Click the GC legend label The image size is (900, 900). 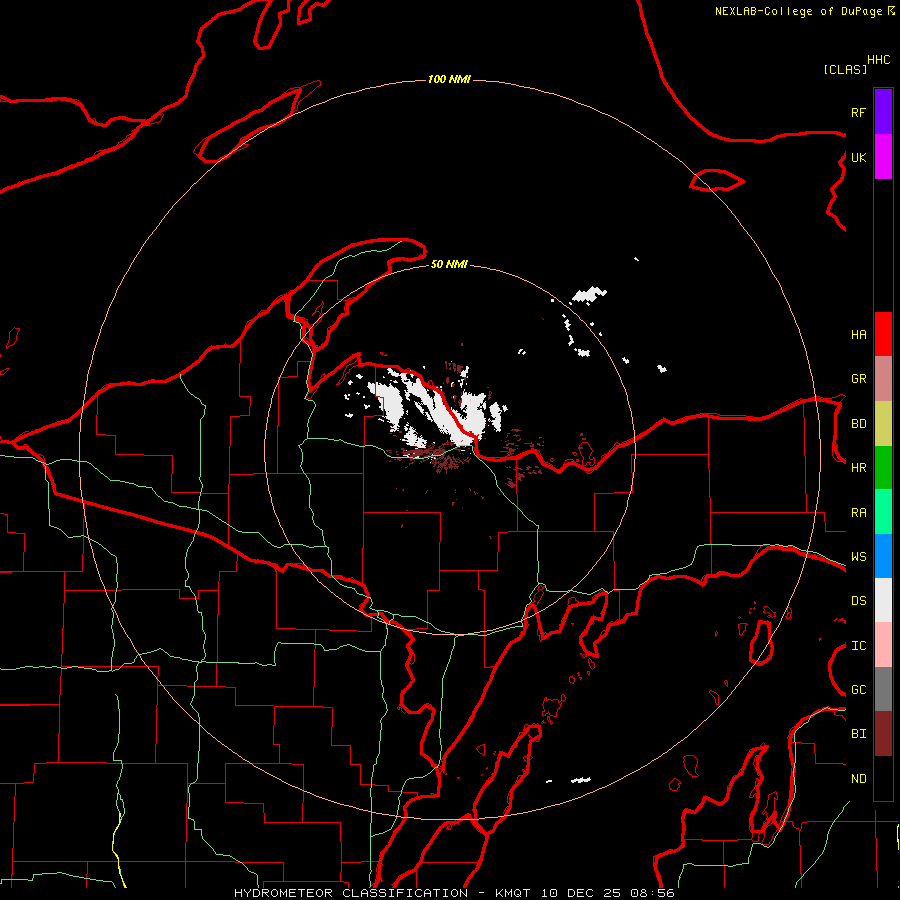pyautogui.click(x=858, y=690)
